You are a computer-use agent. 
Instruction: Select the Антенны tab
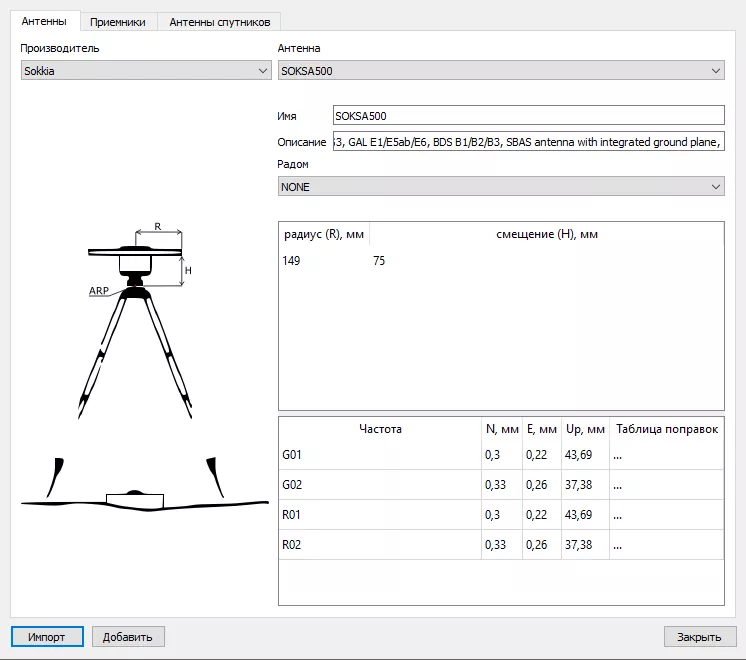pos(44,21)
